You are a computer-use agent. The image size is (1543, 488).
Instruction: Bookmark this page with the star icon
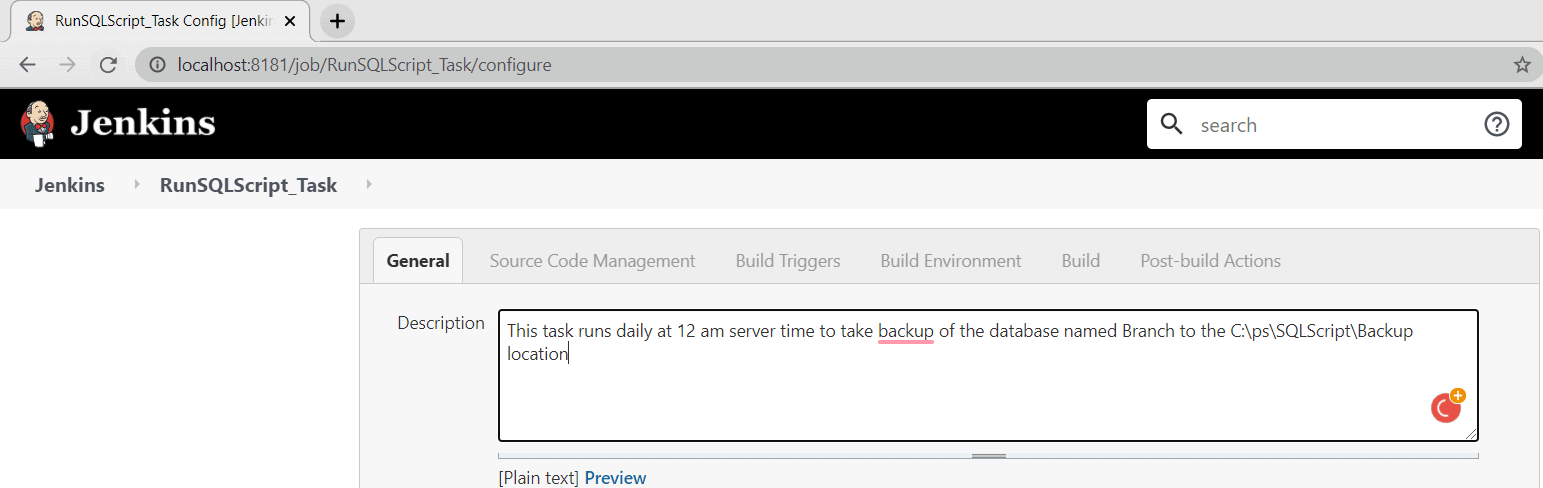pos(1522,65)
